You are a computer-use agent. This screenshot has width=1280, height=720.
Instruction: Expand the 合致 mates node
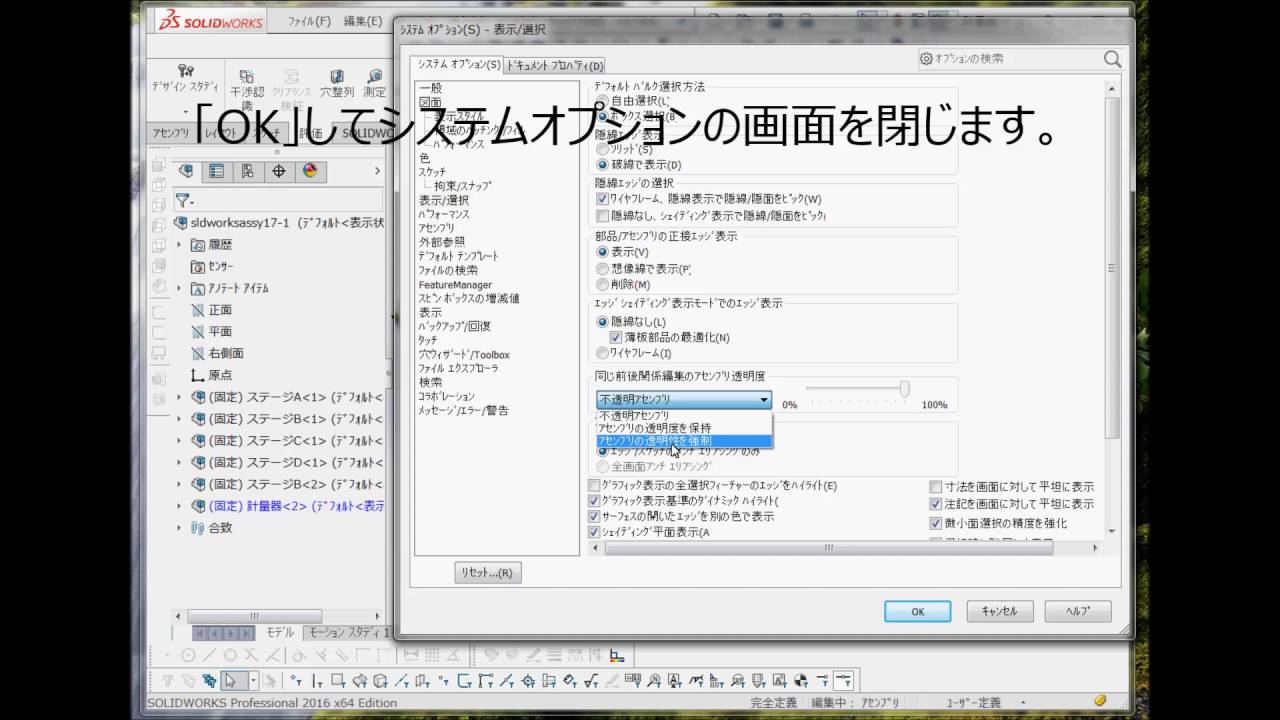180,527
